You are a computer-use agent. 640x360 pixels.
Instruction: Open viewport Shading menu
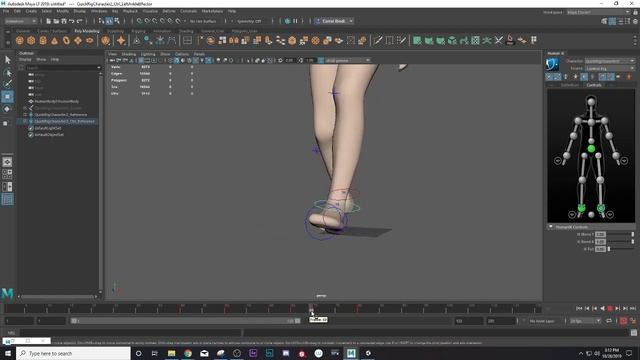[128, 54]
